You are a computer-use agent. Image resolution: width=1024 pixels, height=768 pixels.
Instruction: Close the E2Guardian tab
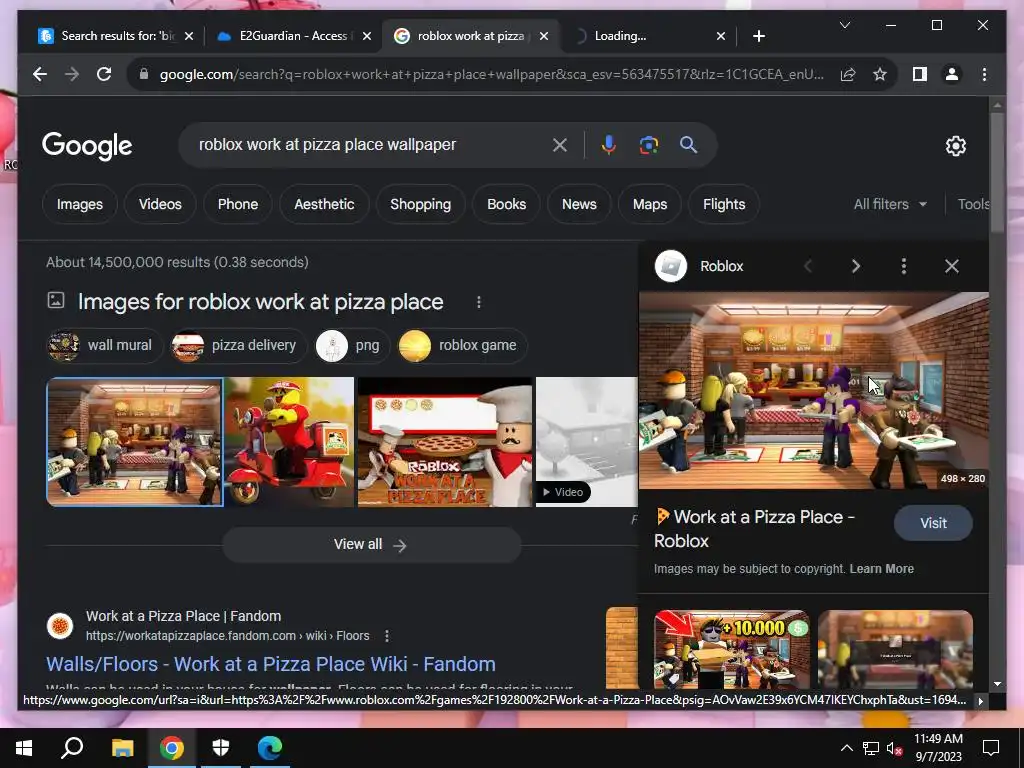click(x=367, y=36)
